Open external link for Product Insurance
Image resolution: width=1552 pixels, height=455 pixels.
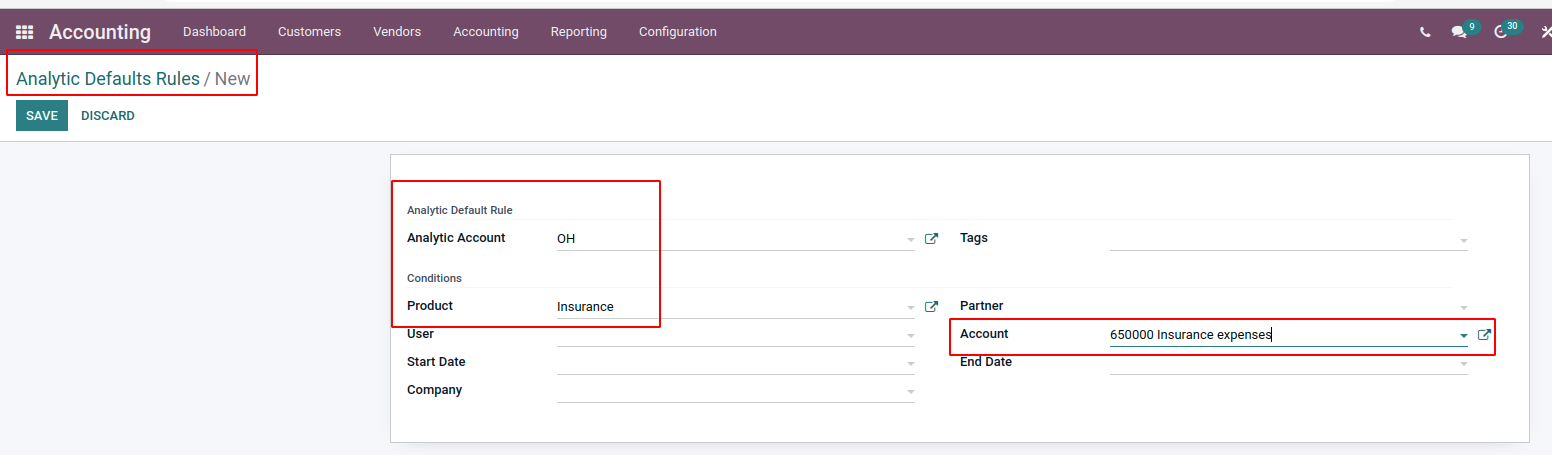point(931,306)
